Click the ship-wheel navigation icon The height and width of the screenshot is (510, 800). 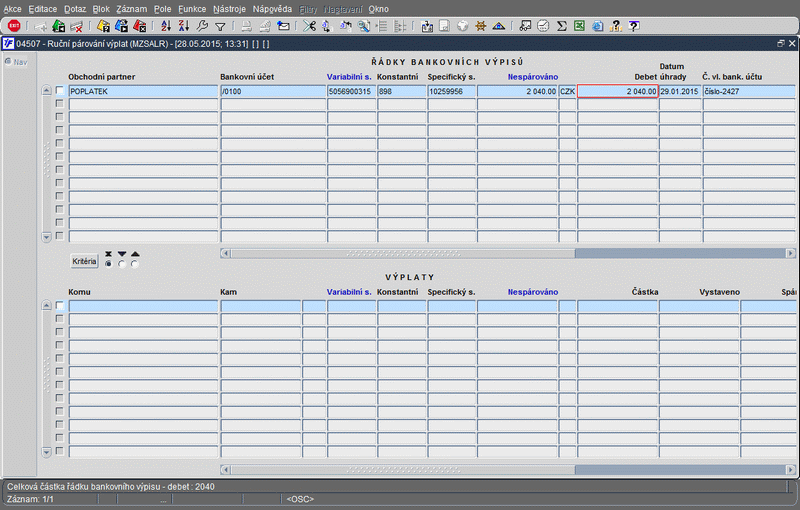click(481, 26)
